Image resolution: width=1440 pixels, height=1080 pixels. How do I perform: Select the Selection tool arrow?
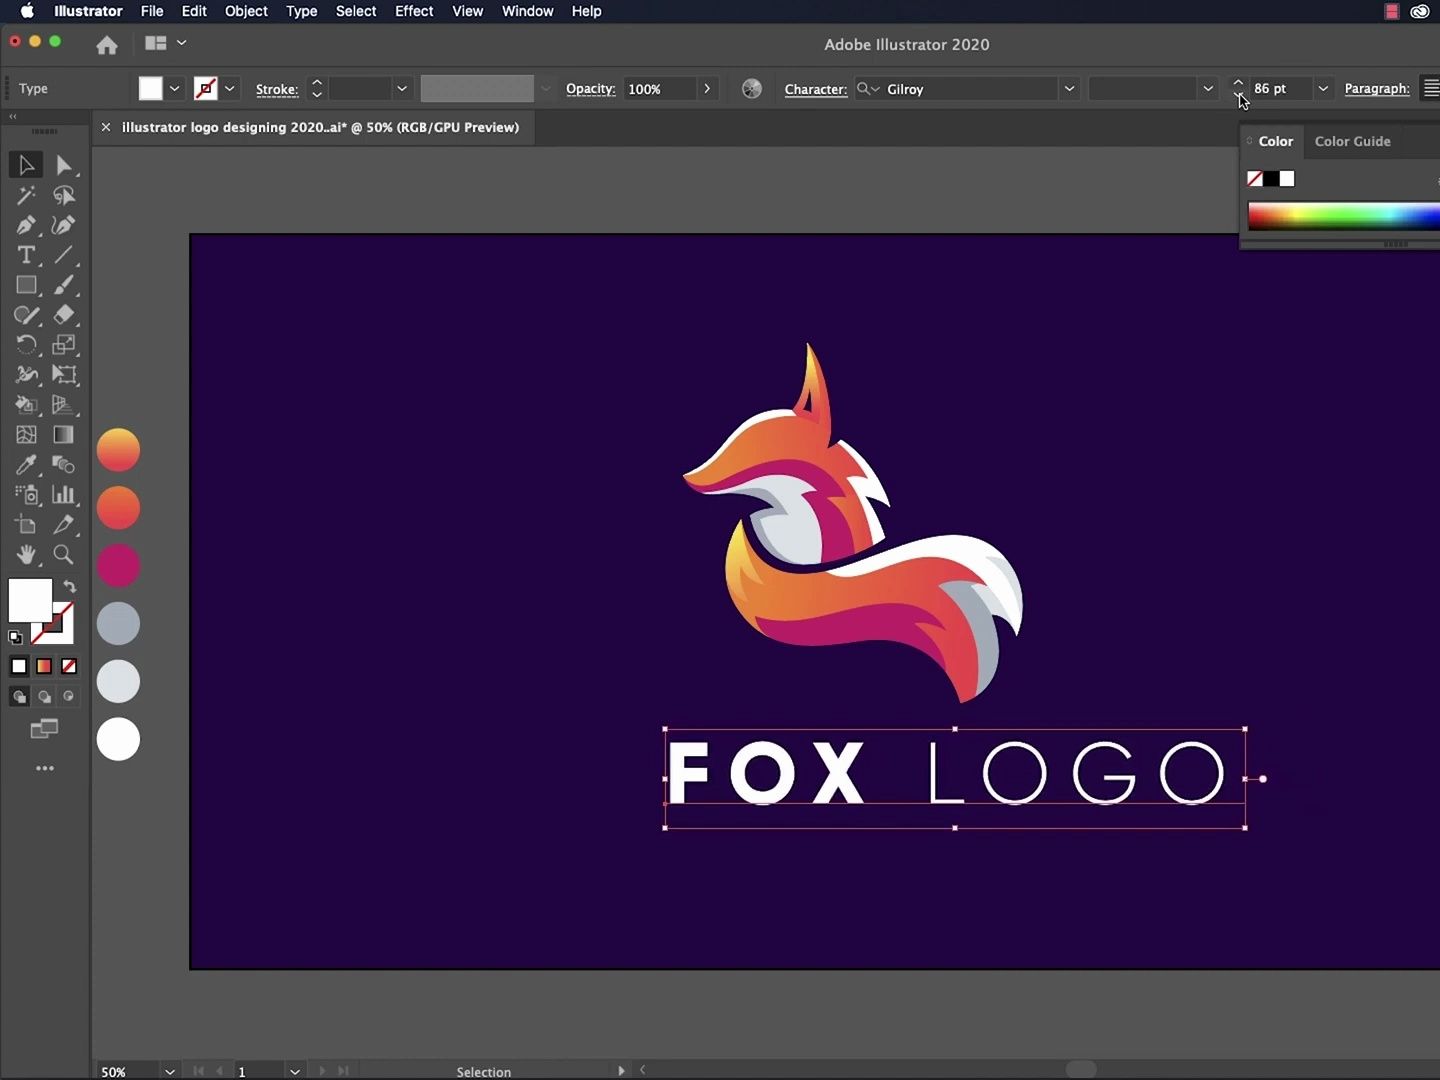point(26,165)
